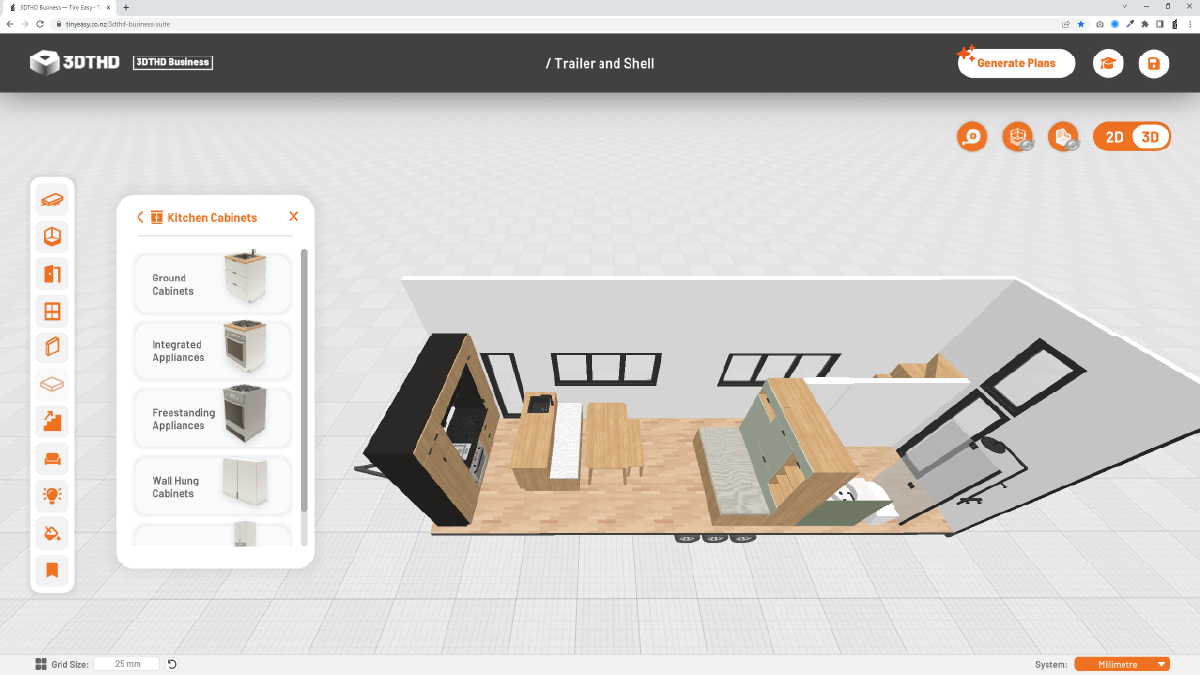The image size is (1200, 675).
Task: Open the floor platform tool in the sidebar
Action: pyautogui.click(x=52, y=384)
